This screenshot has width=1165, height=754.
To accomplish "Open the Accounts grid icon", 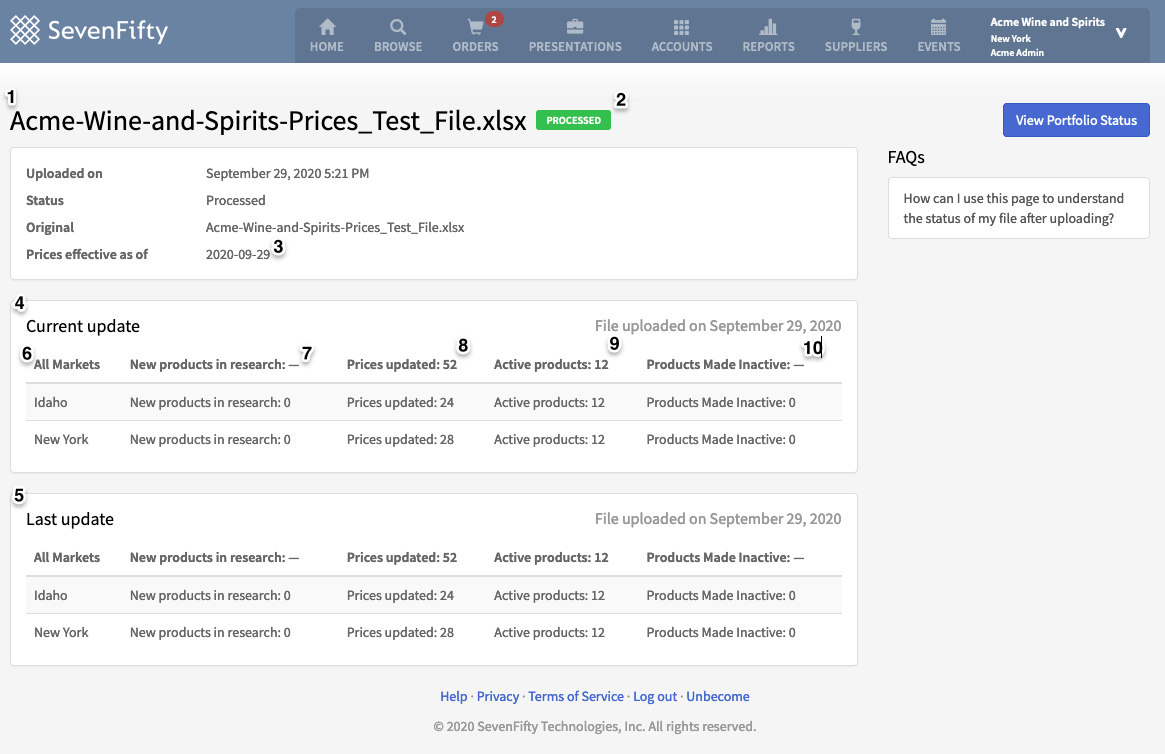I will 681,29.
